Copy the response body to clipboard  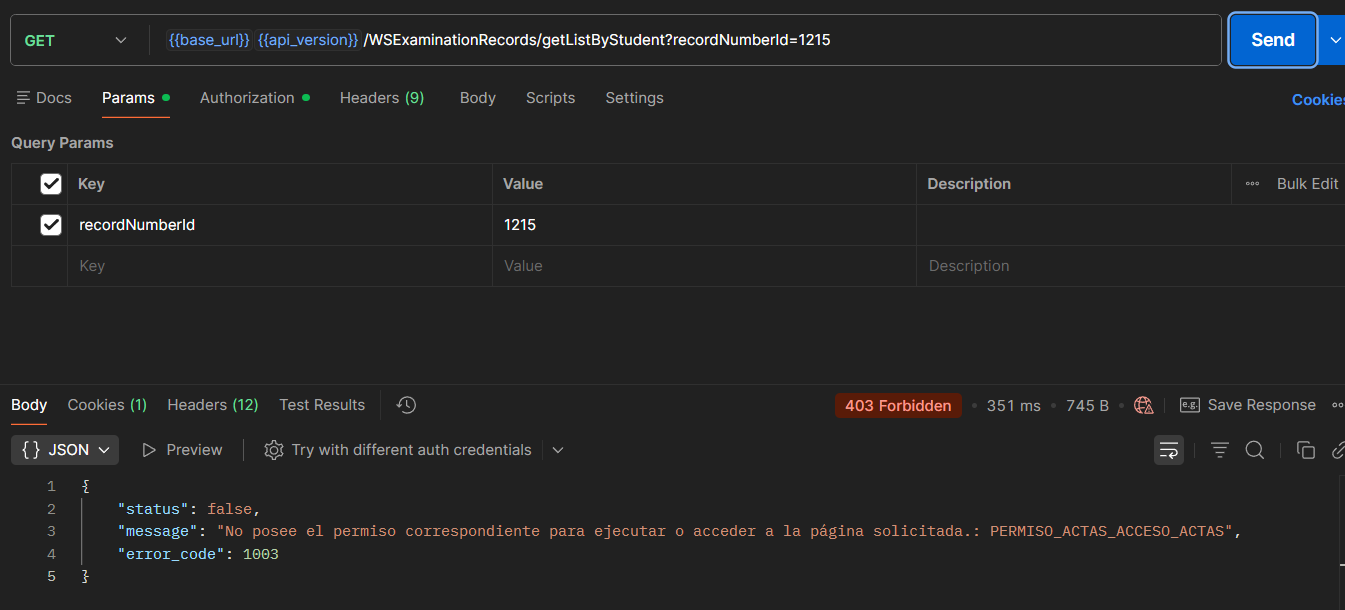[1305, 450]
